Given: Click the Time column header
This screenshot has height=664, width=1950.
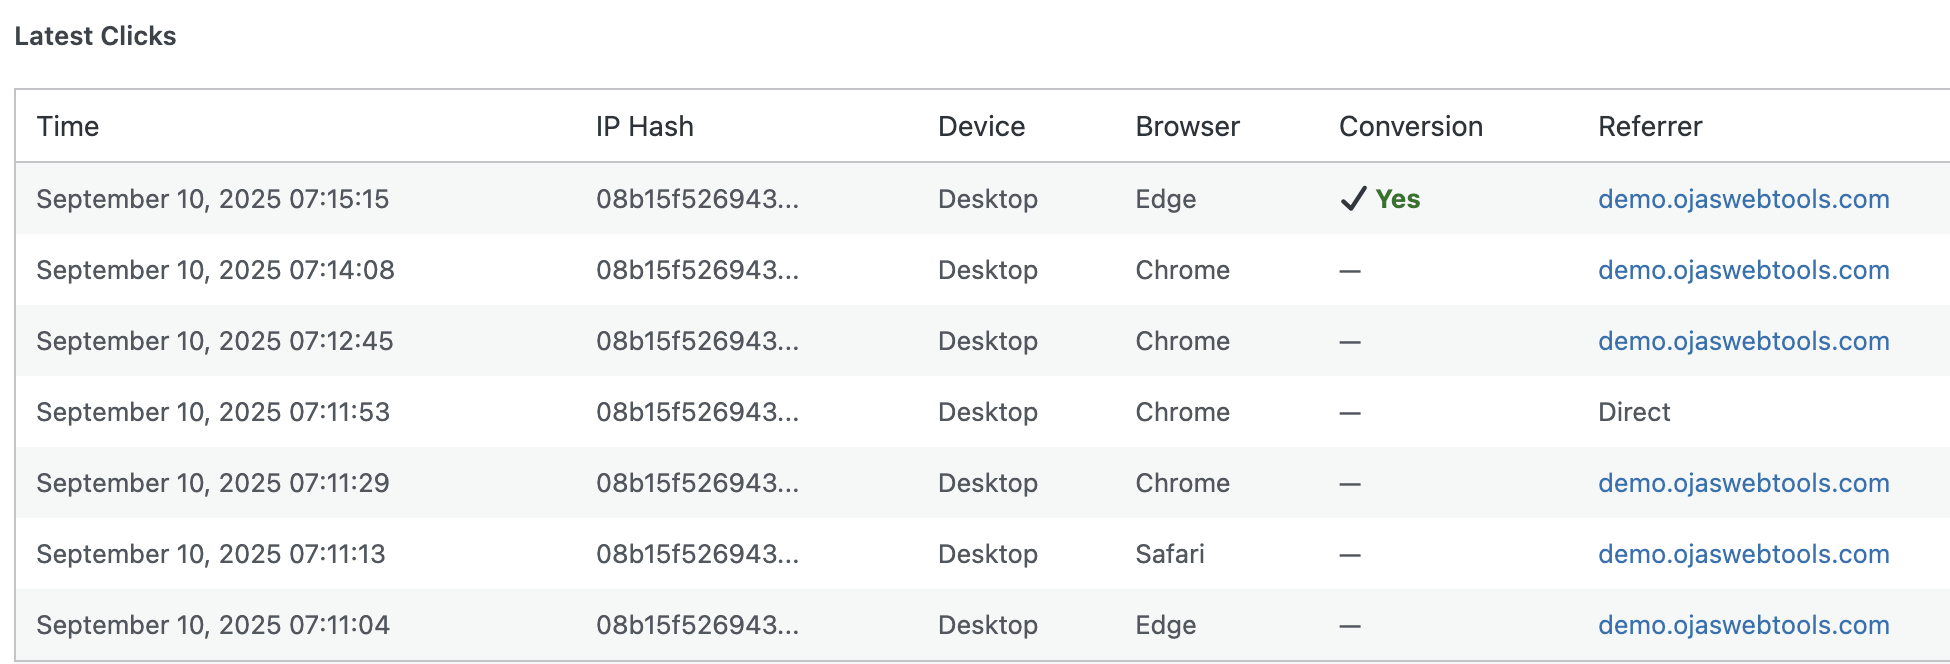Looking at the screenshot, I should coord(68,126).
